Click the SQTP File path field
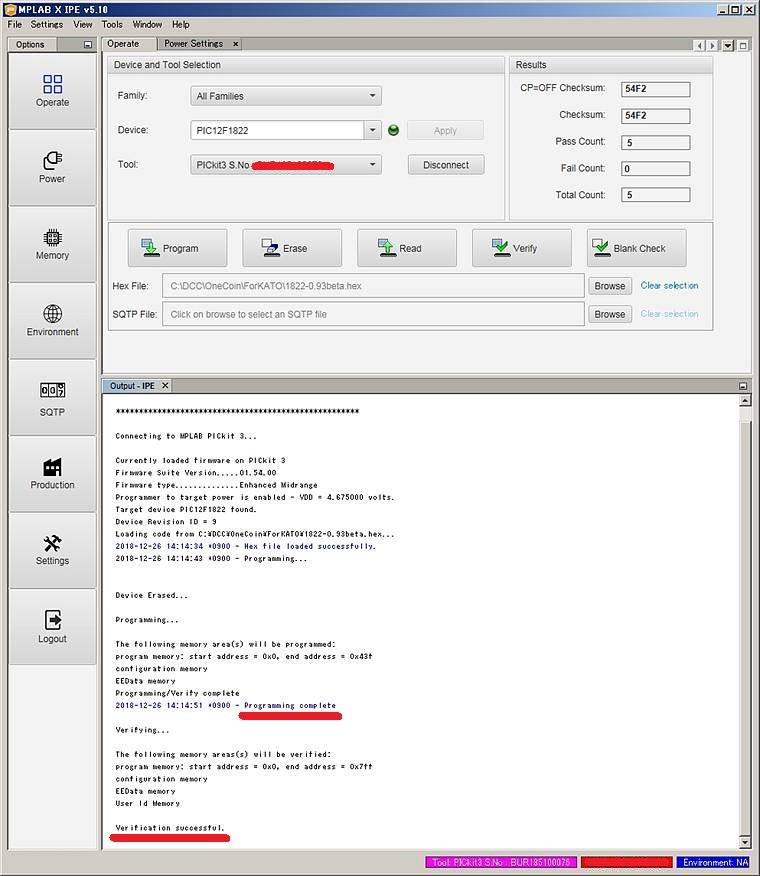 click(373, 315)
